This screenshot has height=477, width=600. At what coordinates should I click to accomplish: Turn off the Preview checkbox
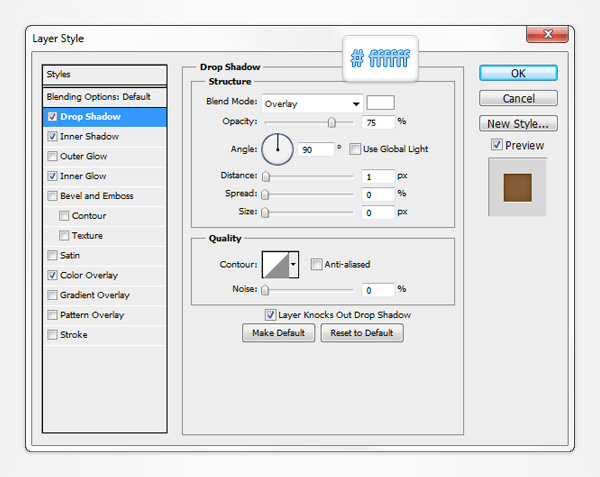click(497, 145)
